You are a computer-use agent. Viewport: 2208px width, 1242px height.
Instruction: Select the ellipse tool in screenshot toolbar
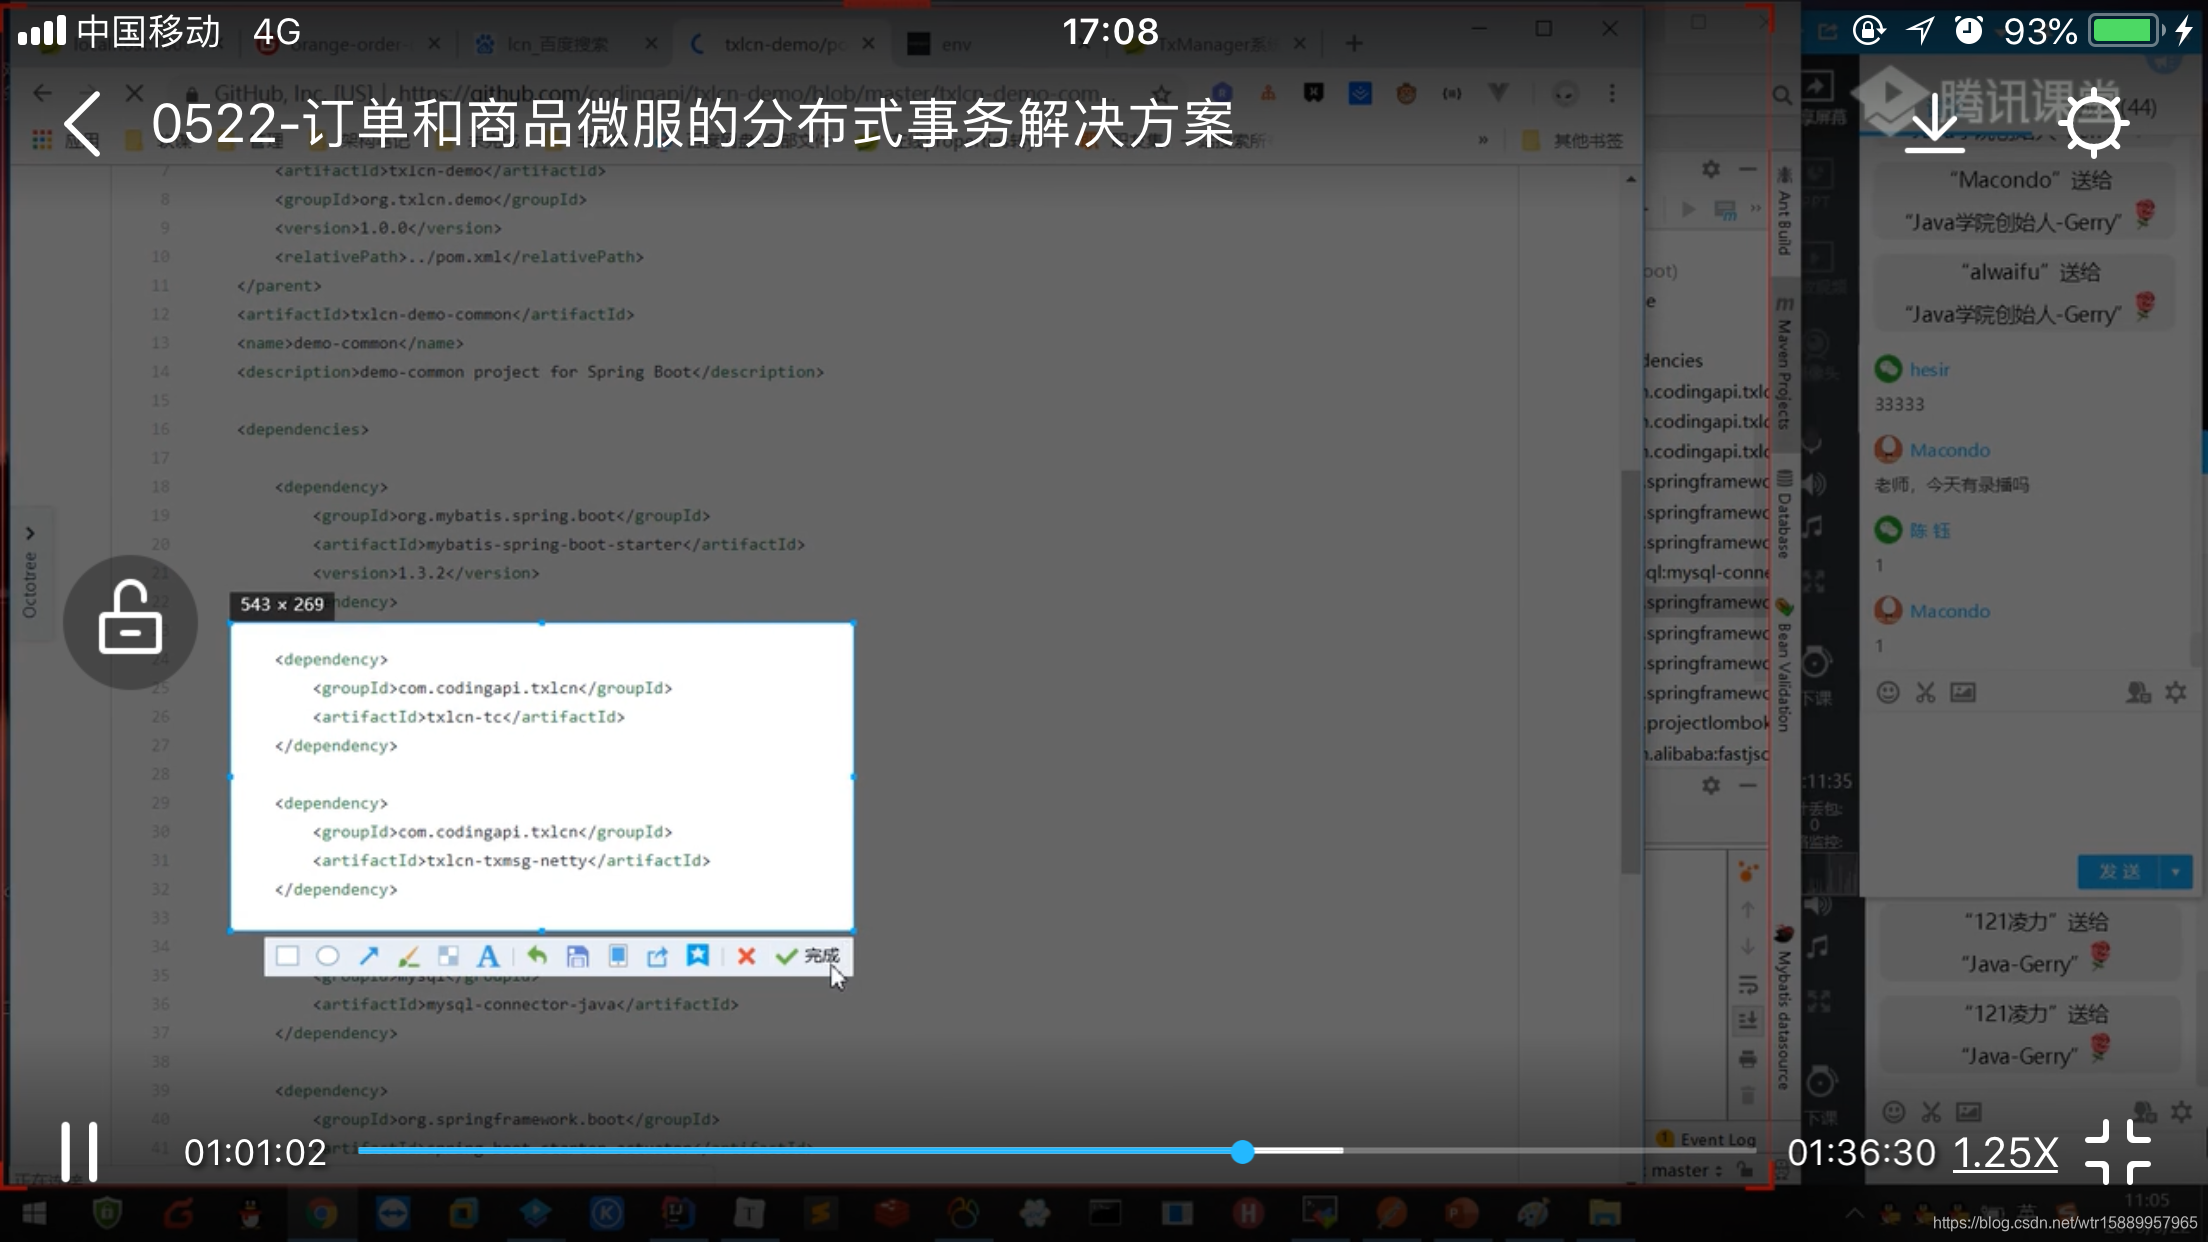coord(327,956)
